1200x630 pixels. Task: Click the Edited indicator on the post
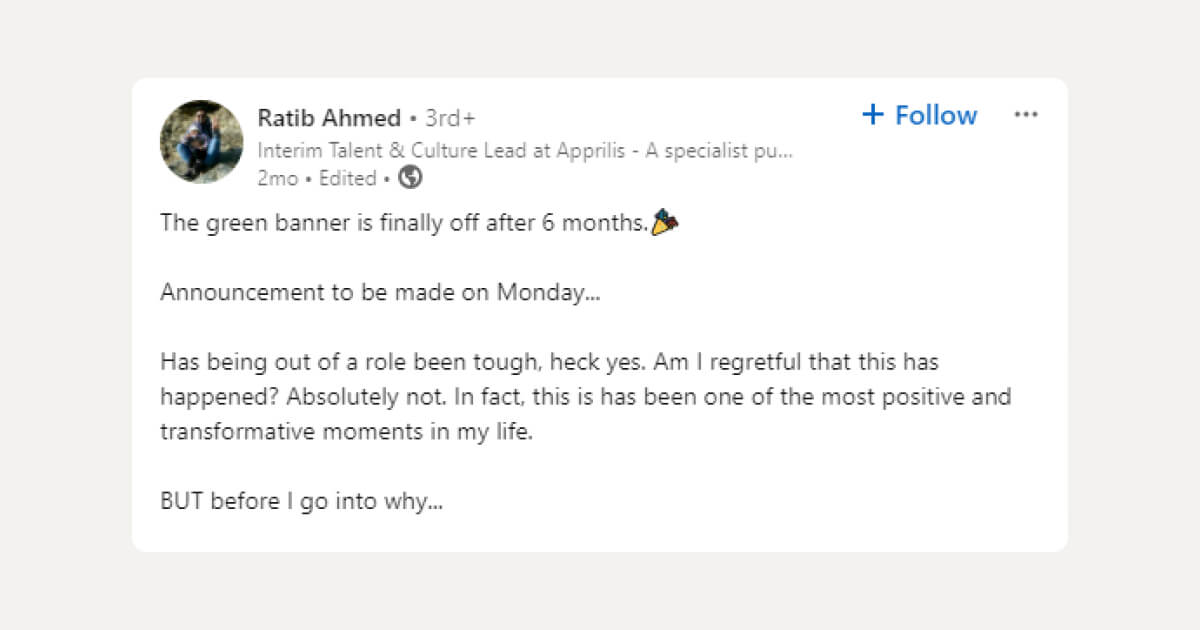(348, 178)
